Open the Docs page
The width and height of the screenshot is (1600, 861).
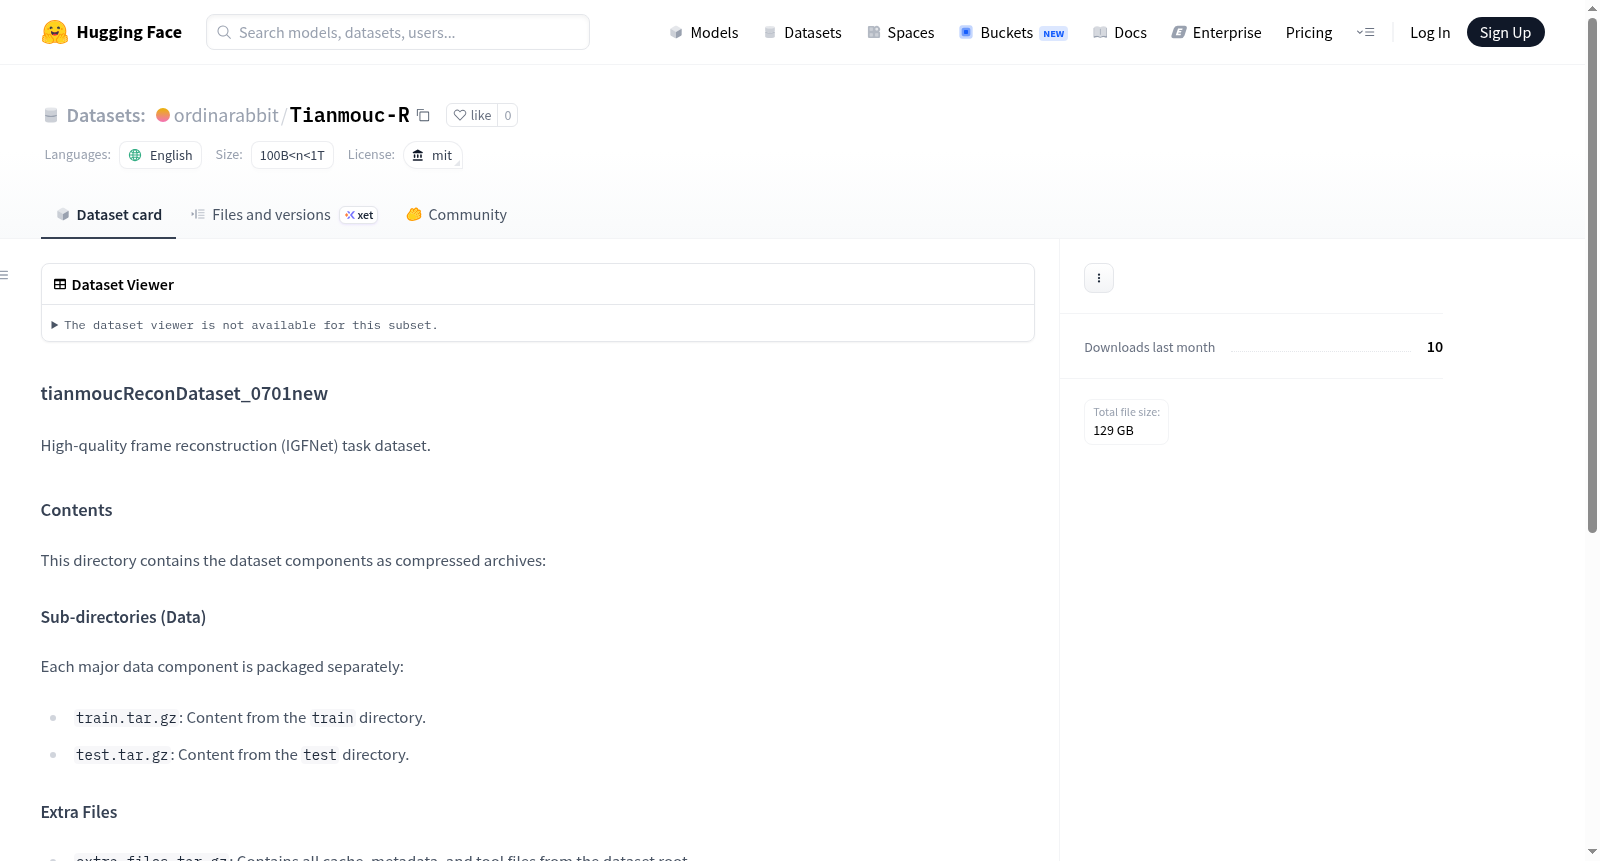point(1120,32)
